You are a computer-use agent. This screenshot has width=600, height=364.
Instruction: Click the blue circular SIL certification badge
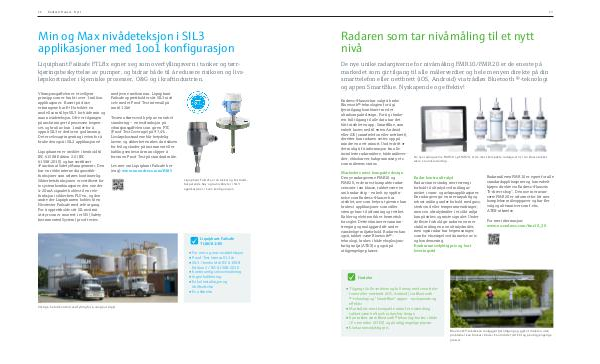198,102
